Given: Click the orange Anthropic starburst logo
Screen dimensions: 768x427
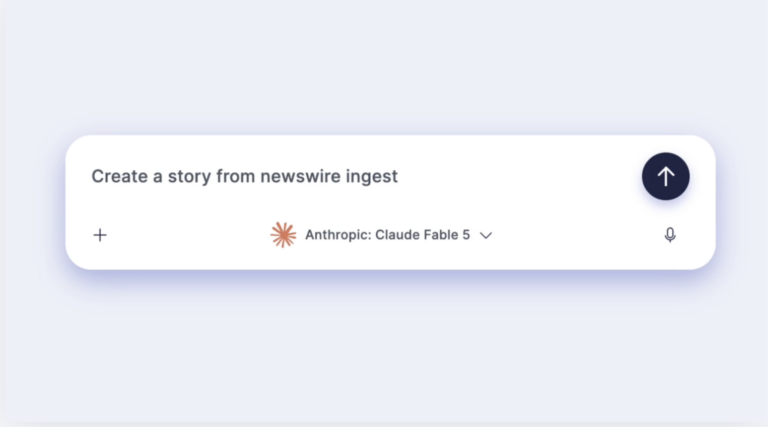Looking at the screenshot, I should (283, 235).
